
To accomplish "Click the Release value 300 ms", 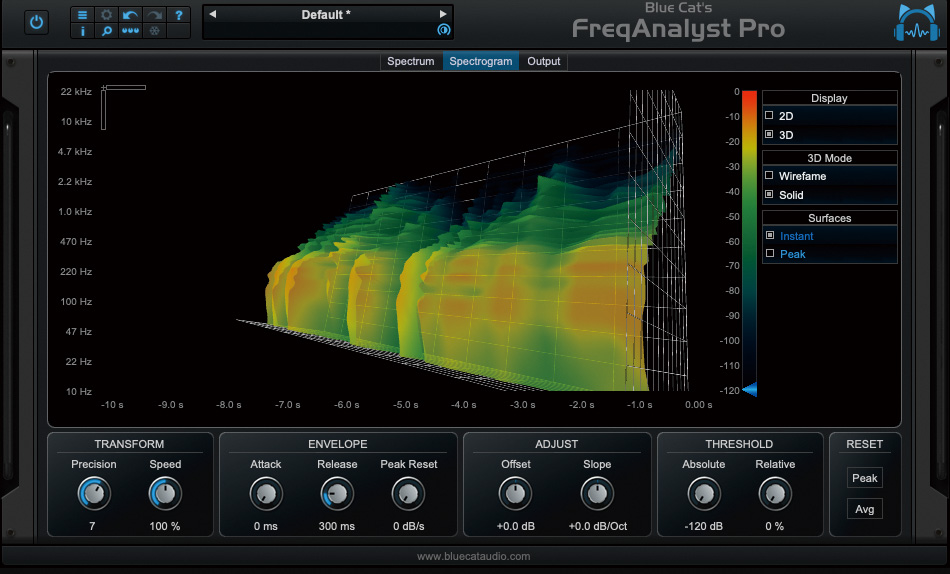I will [x=337, y=526].
